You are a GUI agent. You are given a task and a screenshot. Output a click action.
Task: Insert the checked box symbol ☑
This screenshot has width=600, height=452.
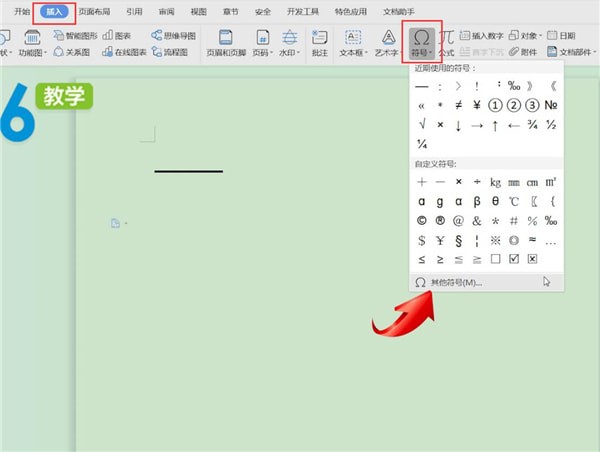pyautogui.click(x=514, y=259)
